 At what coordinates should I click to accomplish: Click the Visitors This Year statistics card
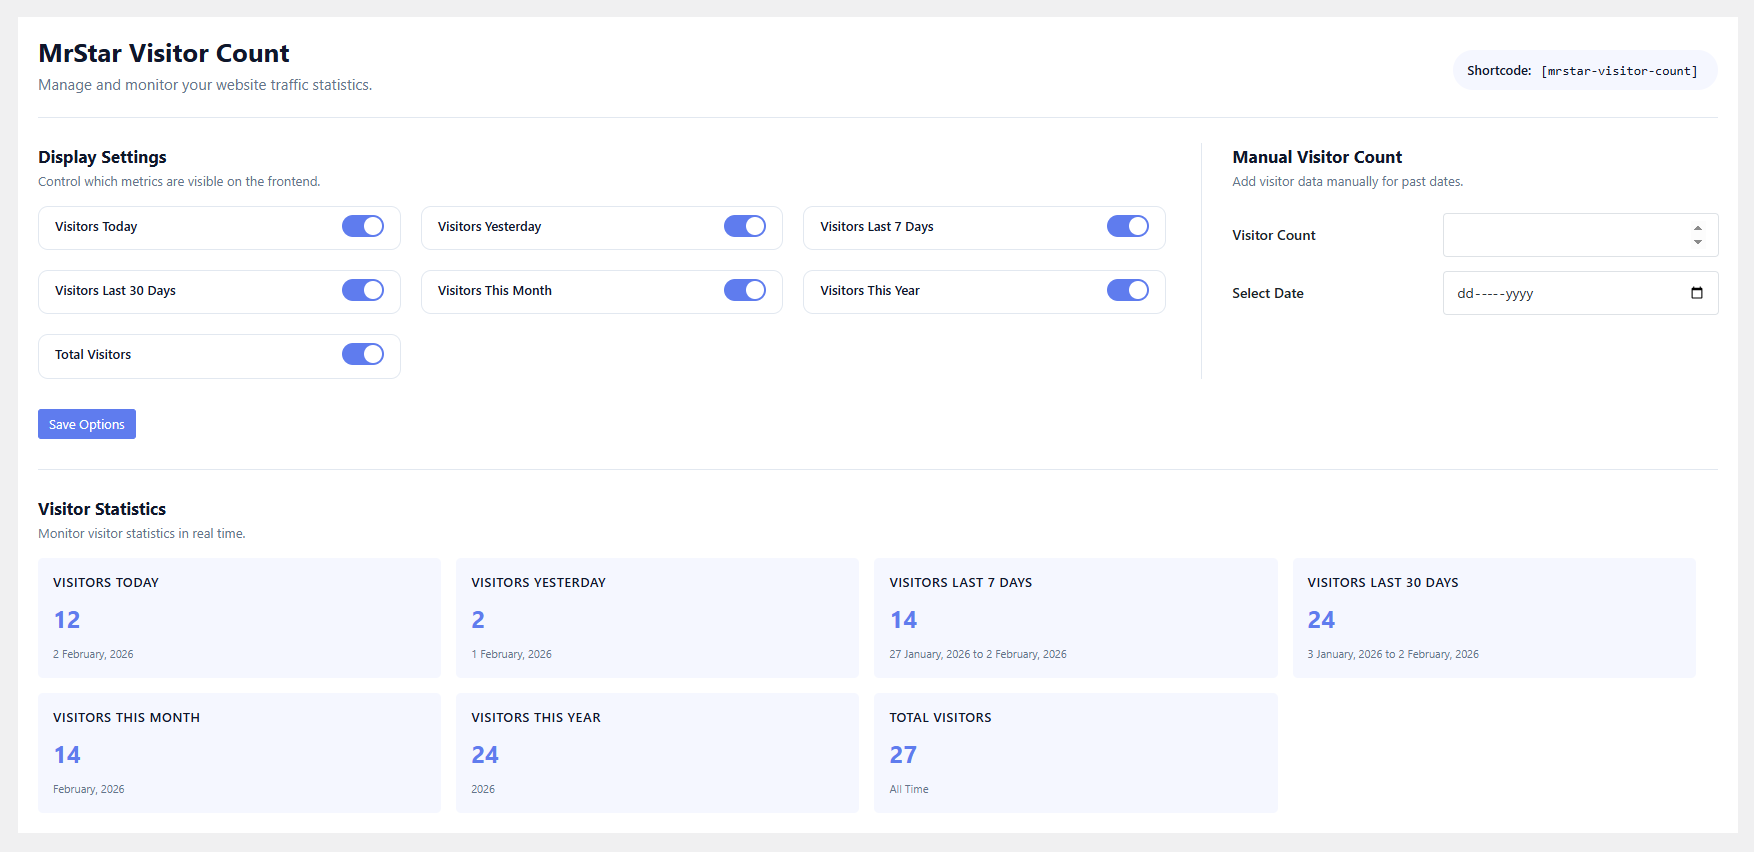click(x=657, y=753)
